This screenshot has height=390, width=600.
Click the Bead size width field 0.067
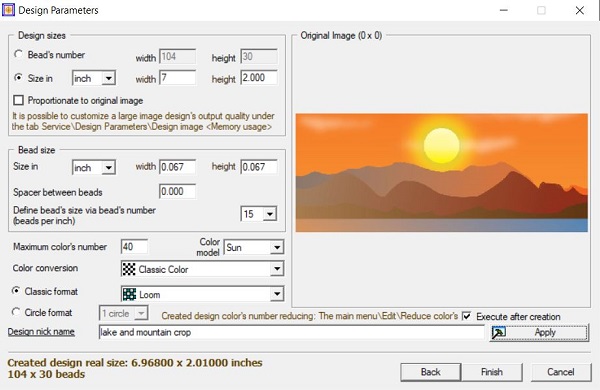tap(178, 167)
